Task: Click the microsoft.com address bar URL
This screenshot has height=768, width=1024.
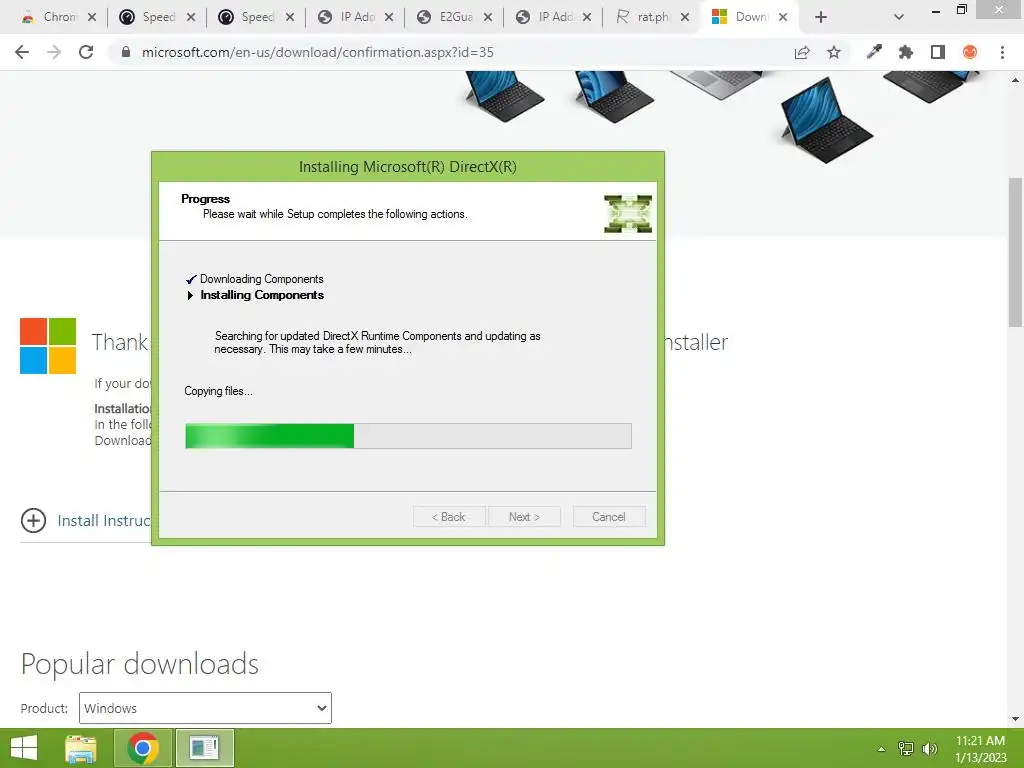Action: (x=317, y=52)
